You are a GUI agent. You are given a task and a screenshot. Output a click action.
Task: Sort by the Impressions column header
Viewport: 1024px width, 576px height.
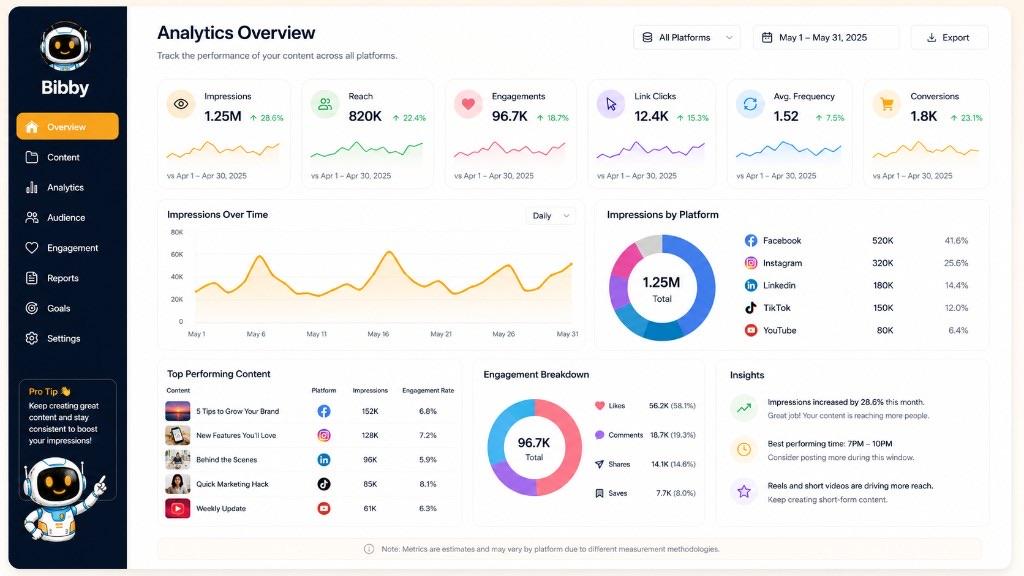[x=370, y=391]
